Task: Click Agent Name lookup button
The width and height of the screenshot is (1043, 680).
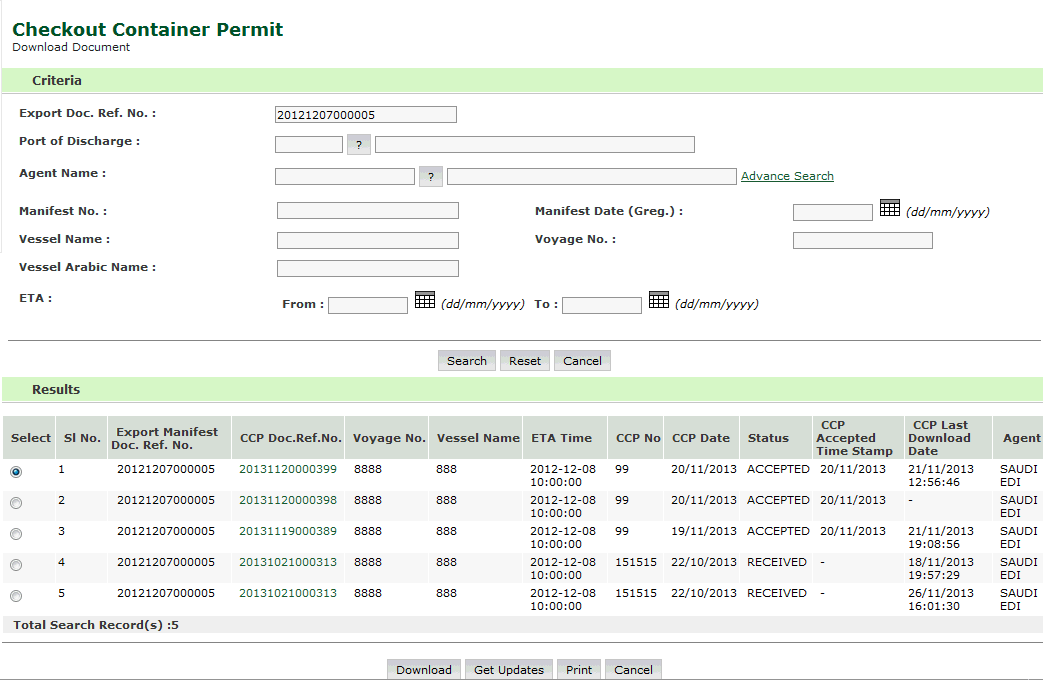Action: (430, 177)
